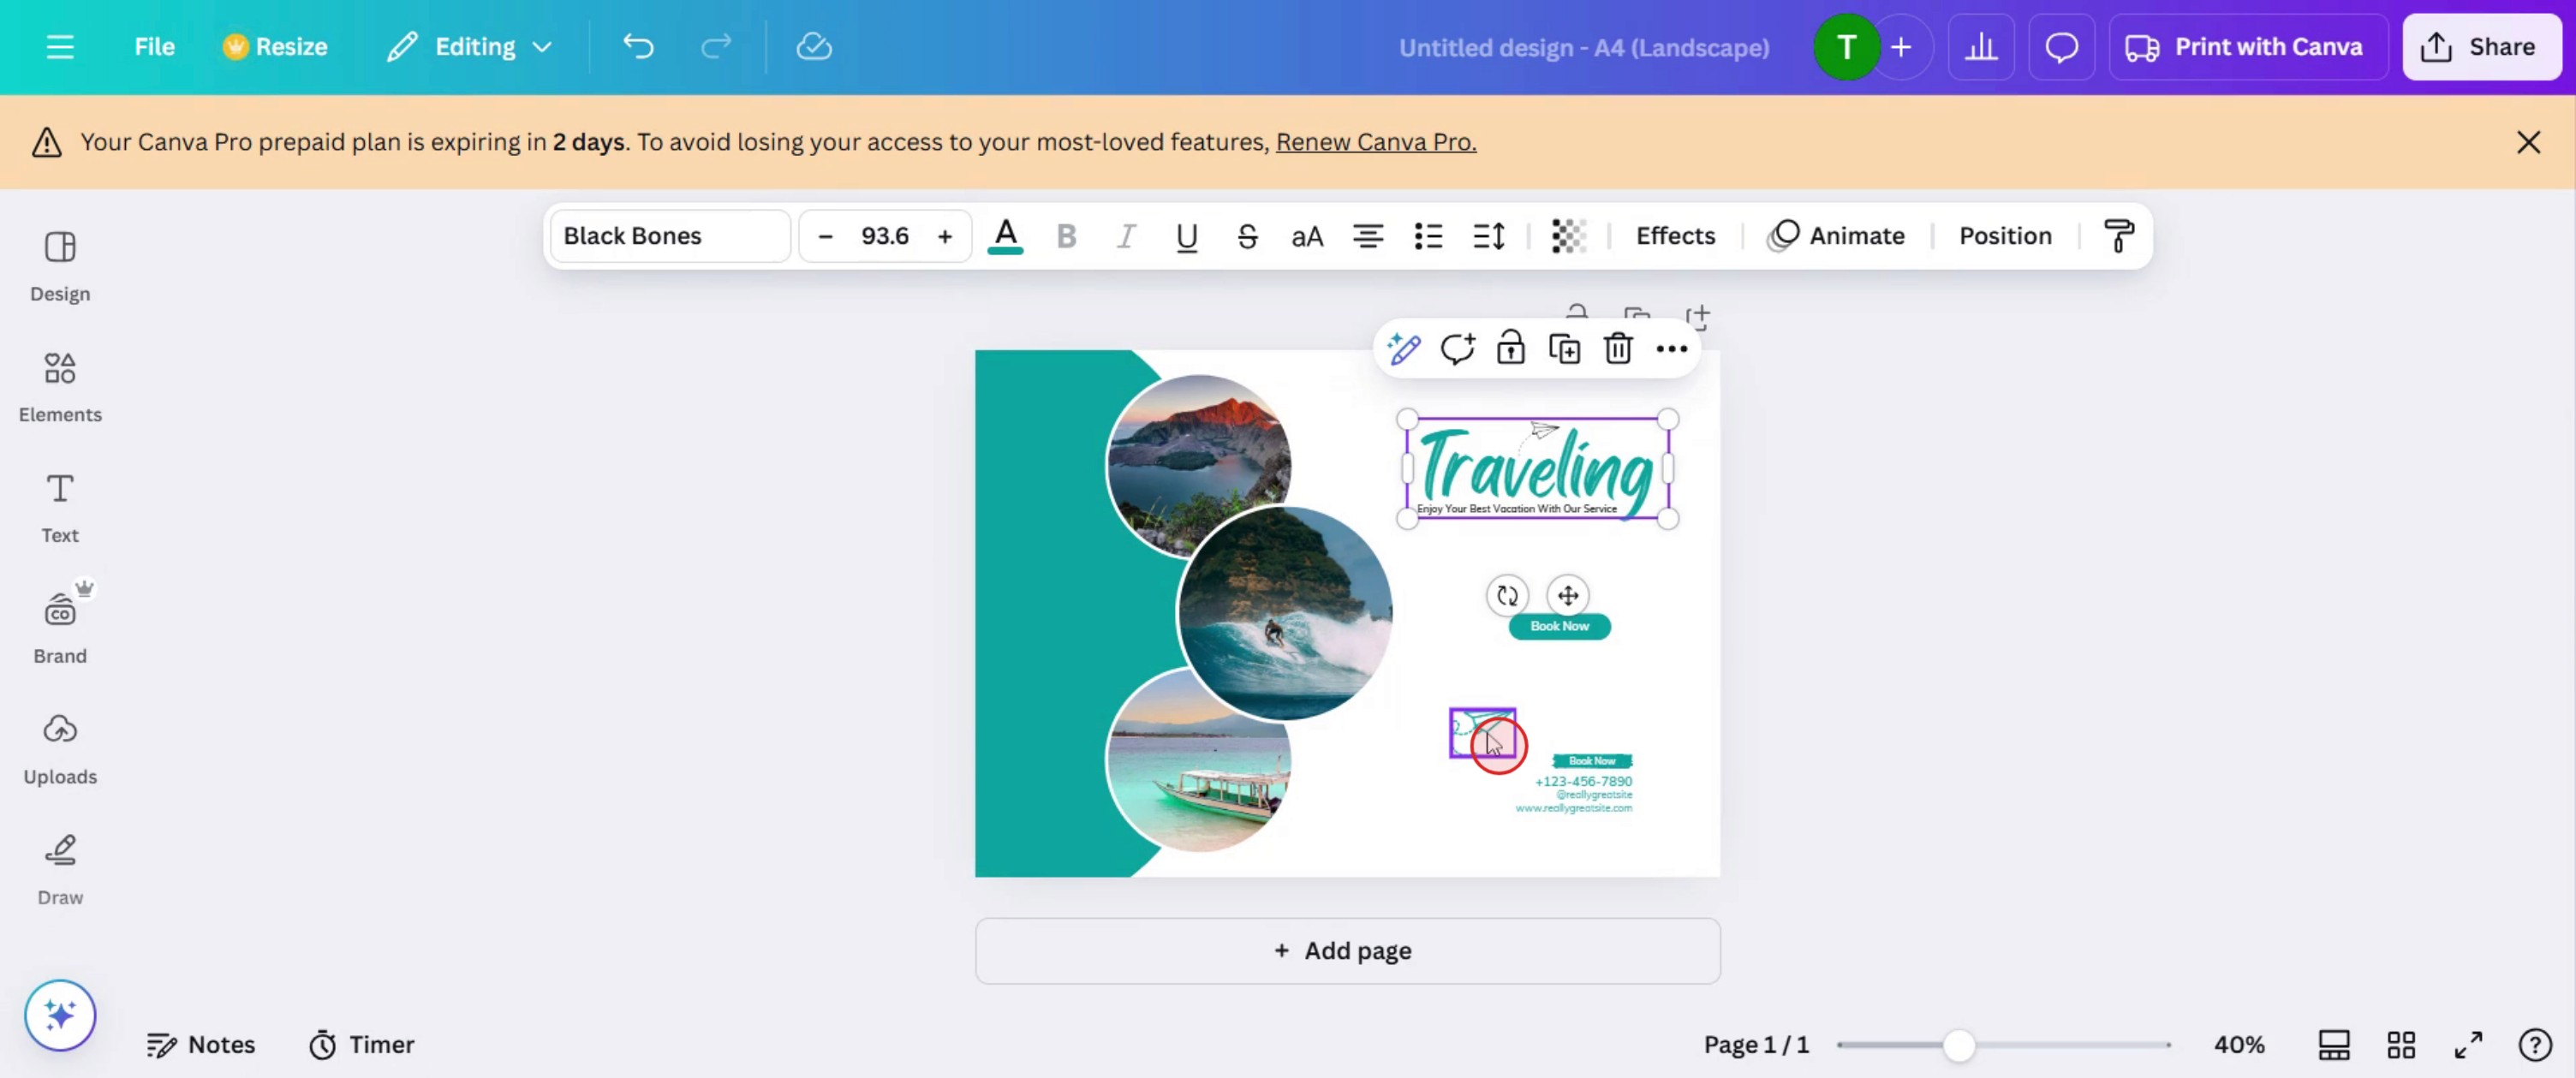Screen dimensions: 2576x1078
Task: Click the lock icon in floating toolbar
Action: [1510, 349]
